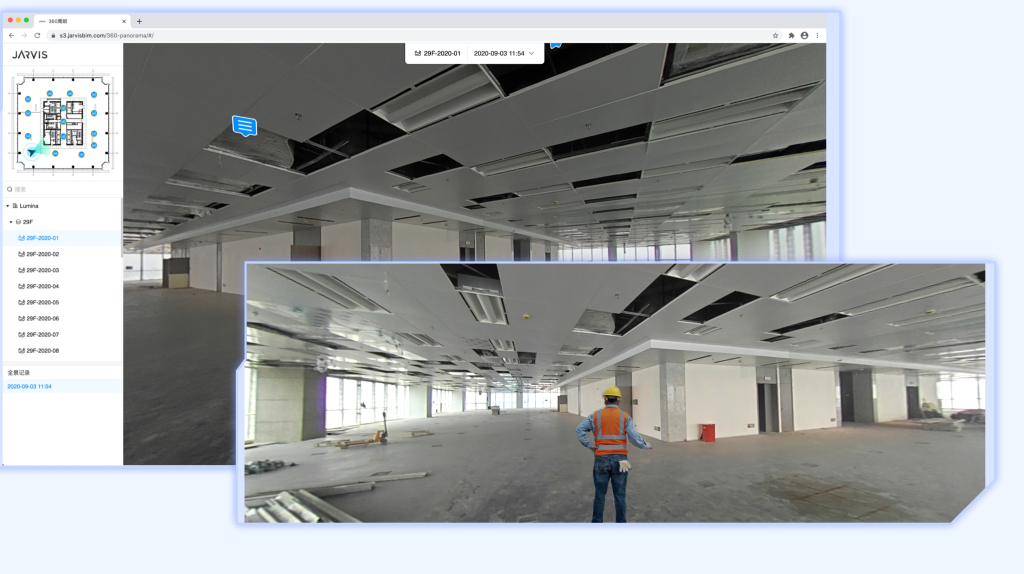Click the camera icon beside 29F-2020-01 in top bar
Screen dimensions: 1024x574
(x=418, y=54)
